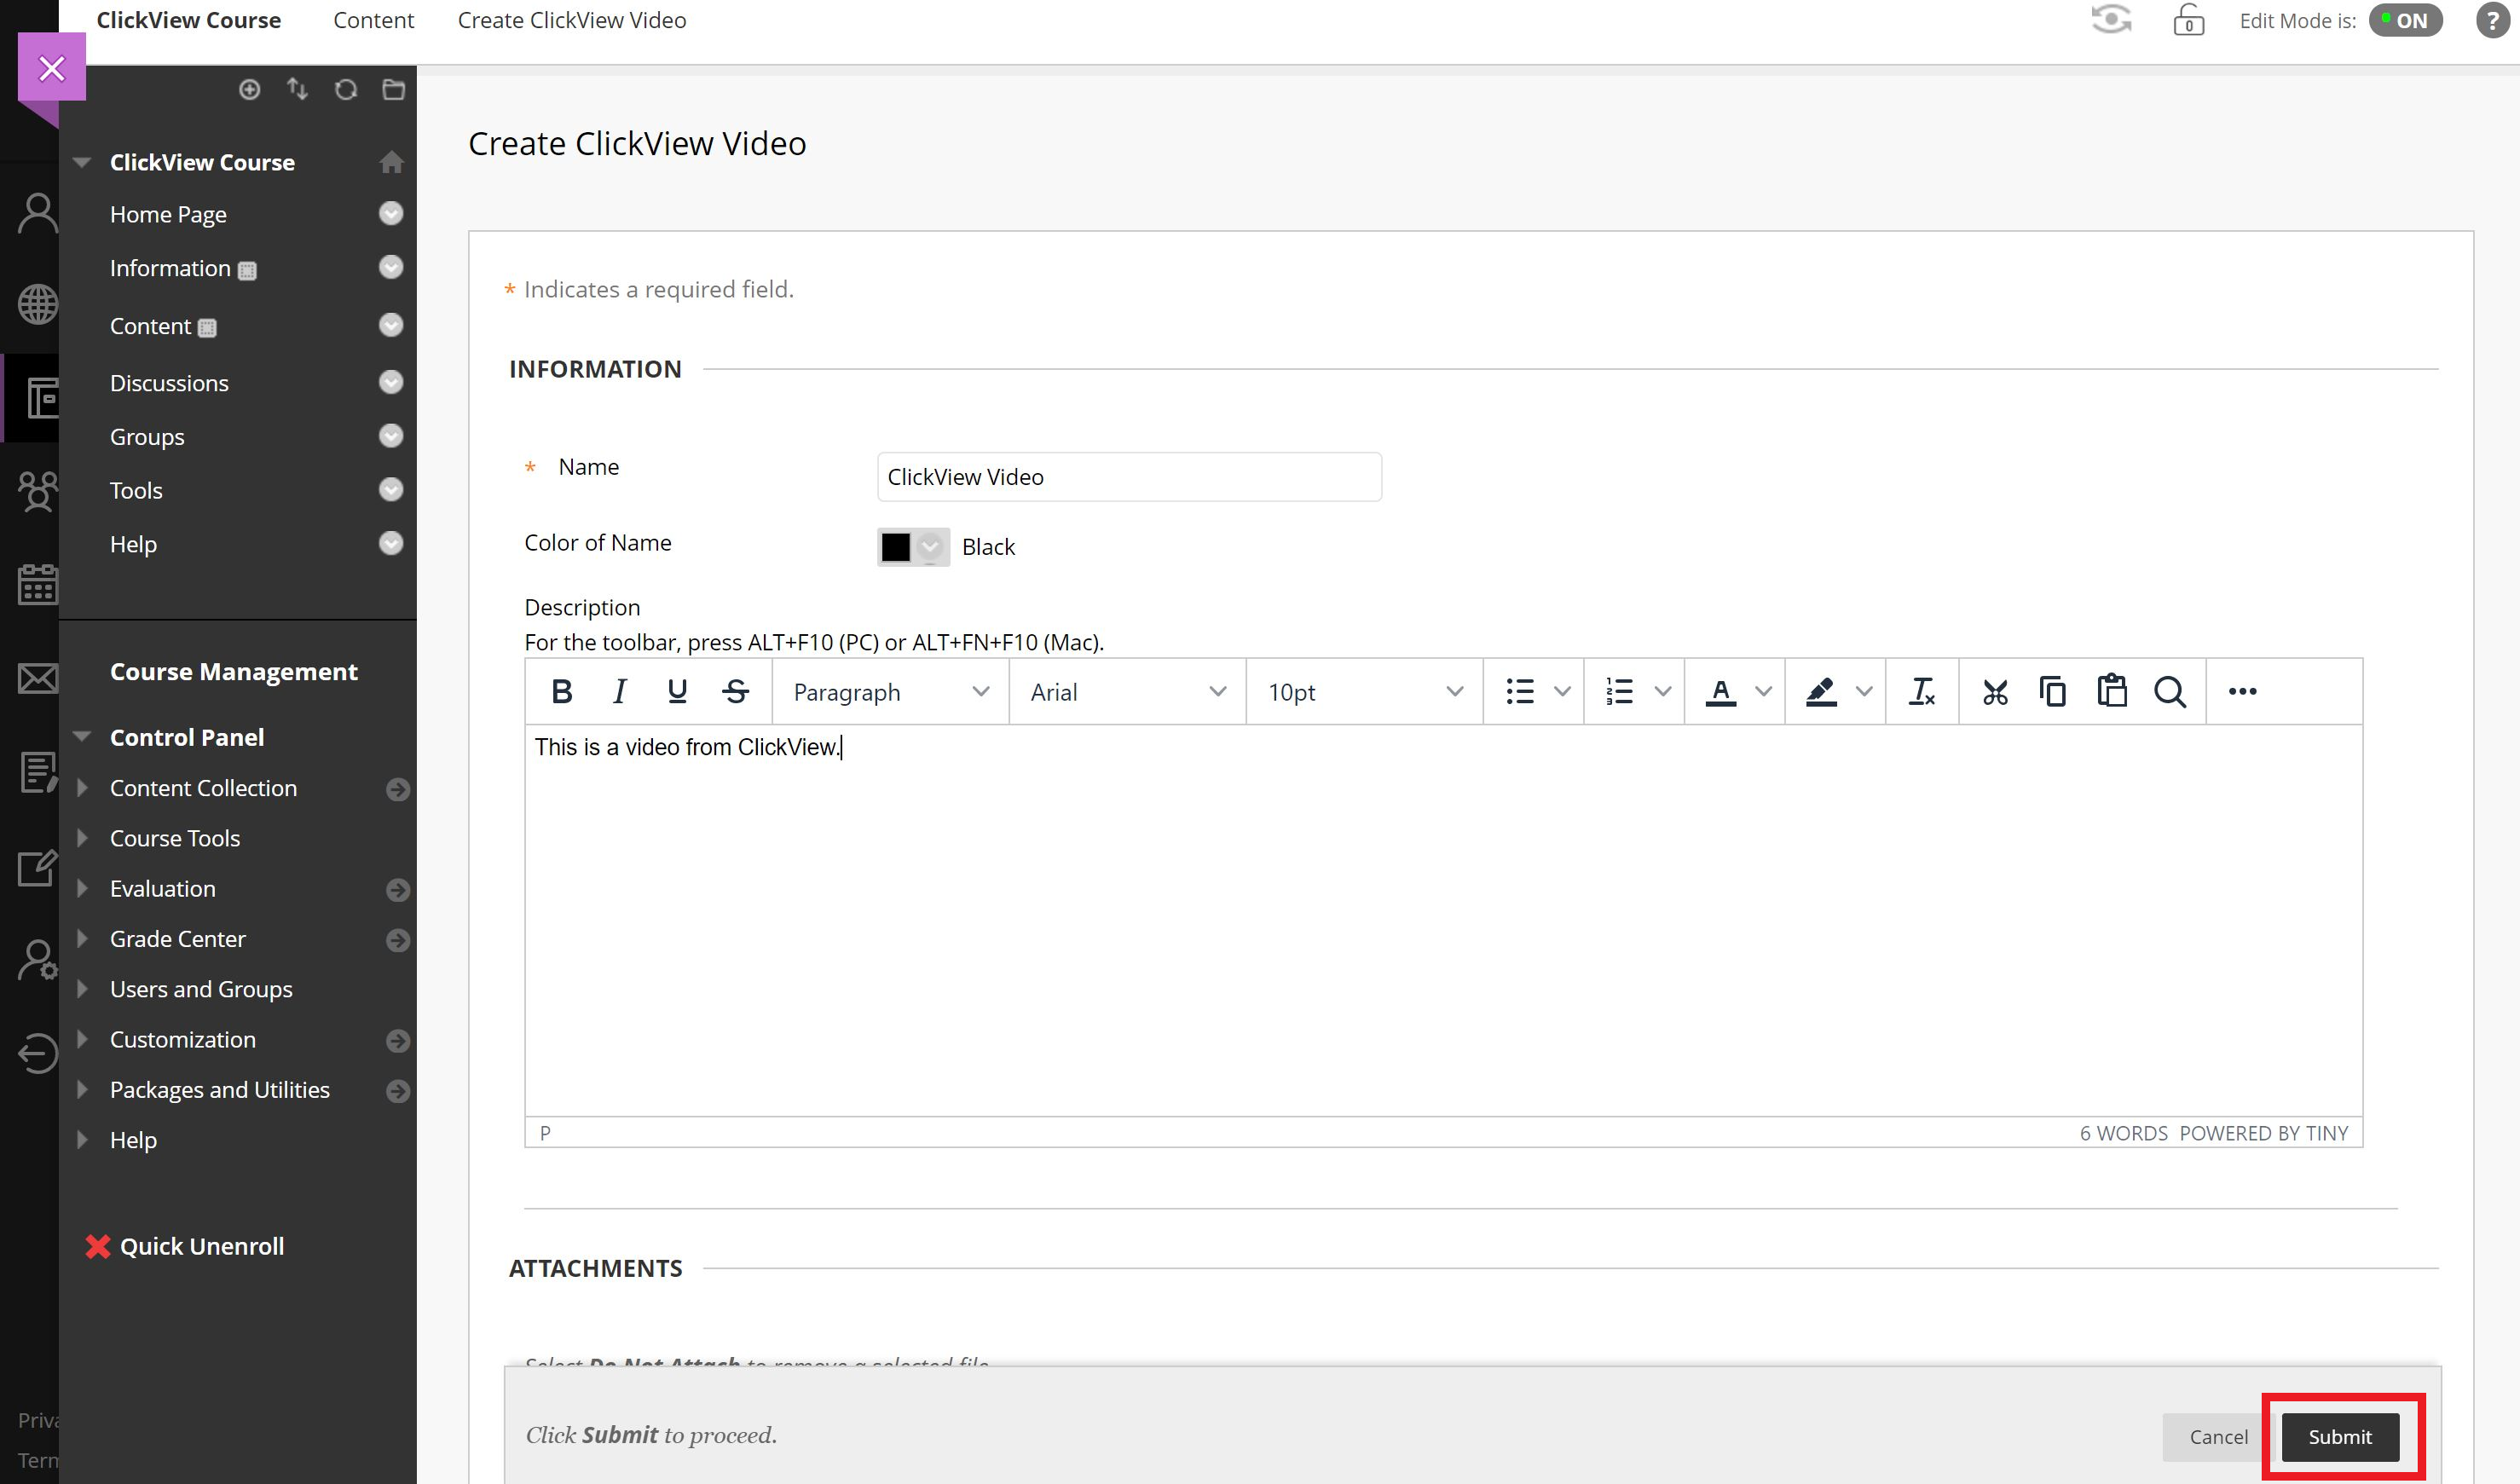Open Tools in course menu
Image resolution: width=2520 pixels, height=1484 pixels.
click(x=136, y=490)
